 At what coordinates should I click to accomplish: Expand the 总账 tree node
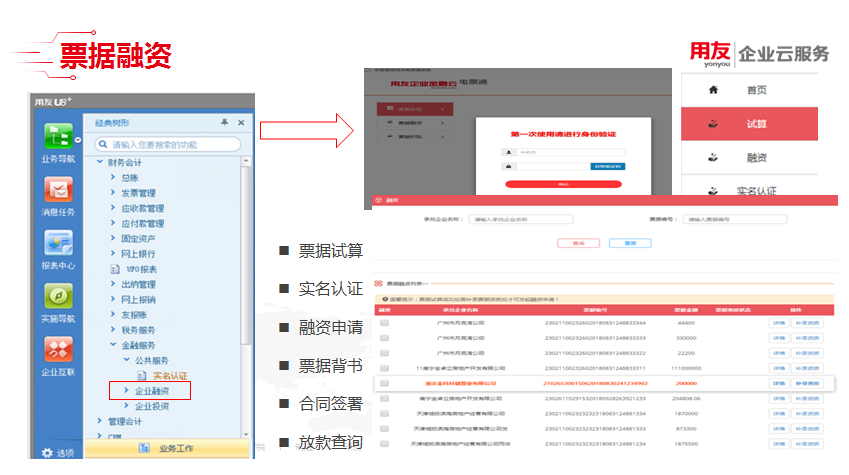tap(113, 177)
